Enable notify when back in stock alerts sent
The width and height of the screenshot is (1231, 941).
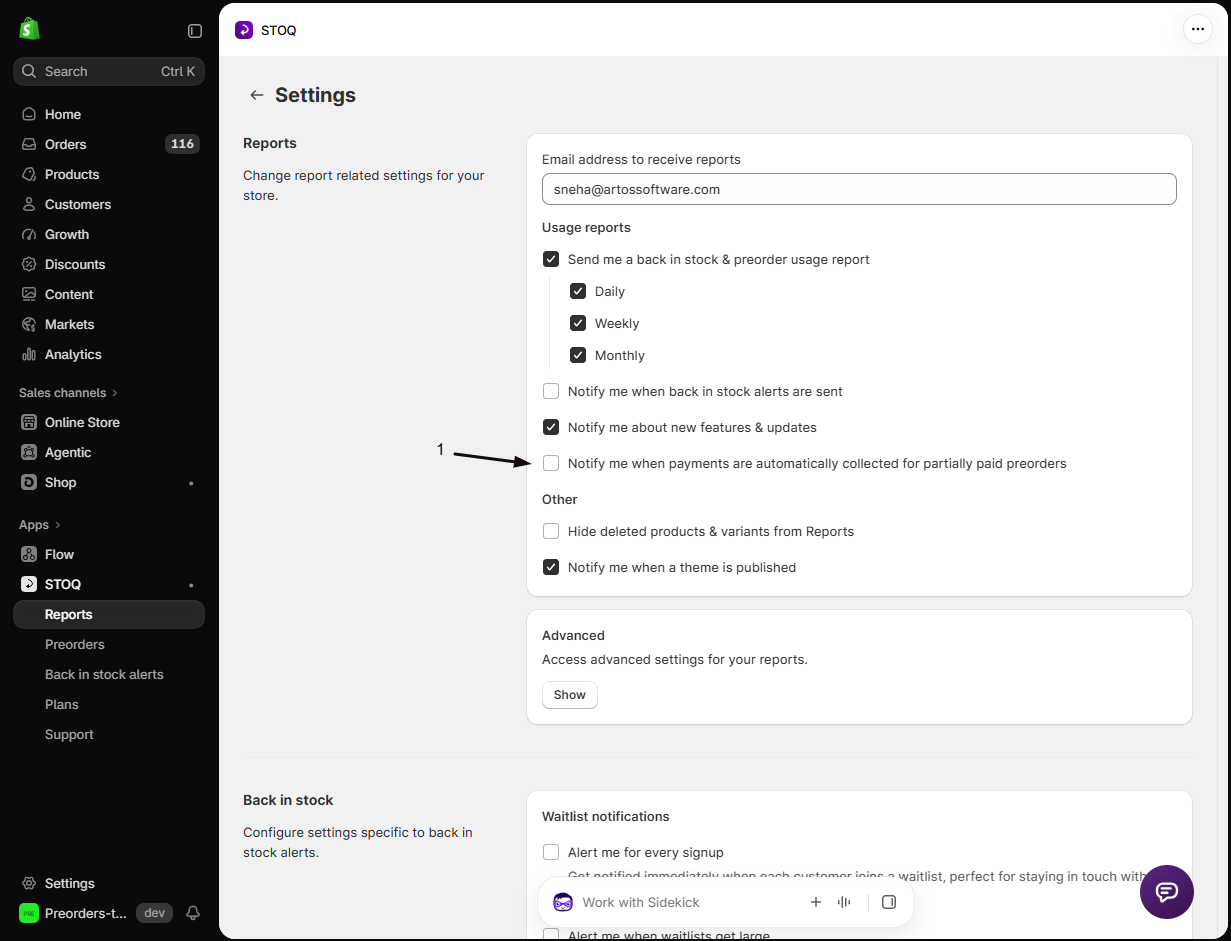pos(551,391)
